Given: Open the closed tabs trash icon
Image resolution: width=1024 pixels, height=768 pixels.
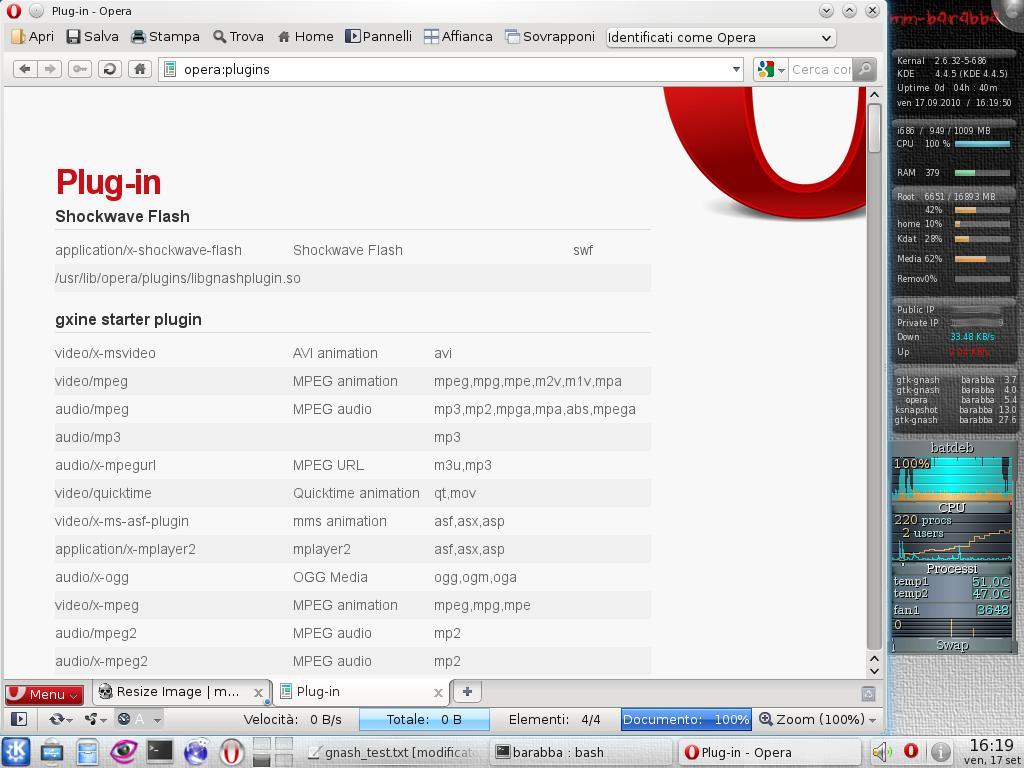Looking at the screenshot, I should pyautogui.click(x=868, y=692).
